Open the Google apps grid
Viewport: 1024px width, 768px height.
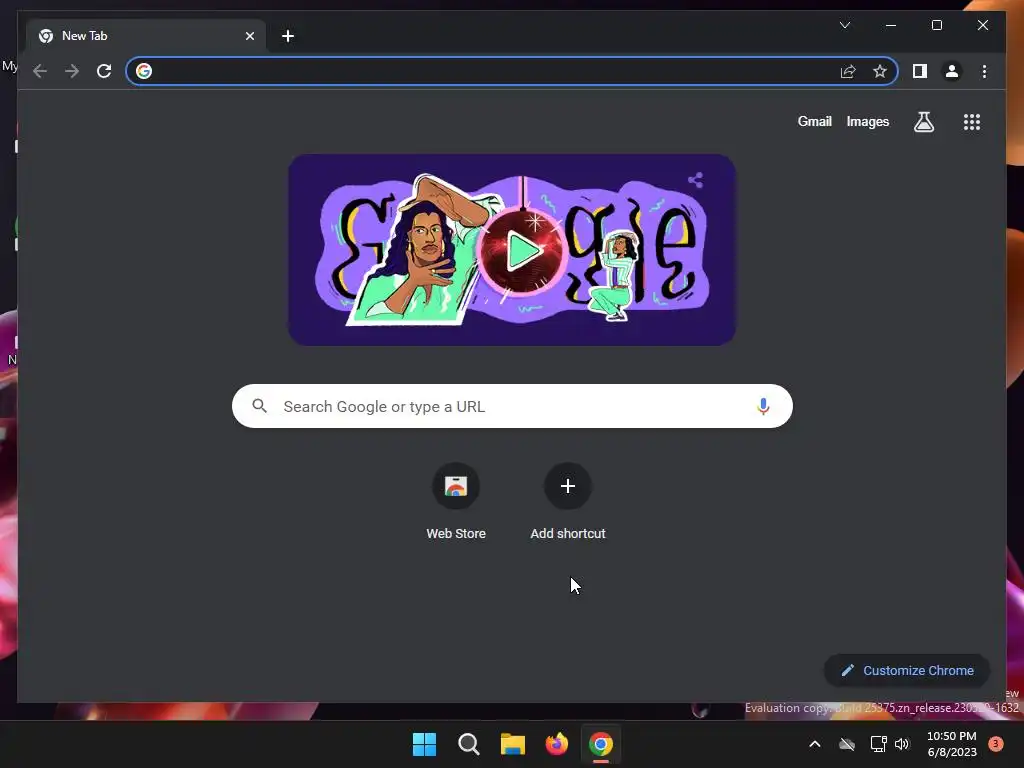(x=972, y=122)
